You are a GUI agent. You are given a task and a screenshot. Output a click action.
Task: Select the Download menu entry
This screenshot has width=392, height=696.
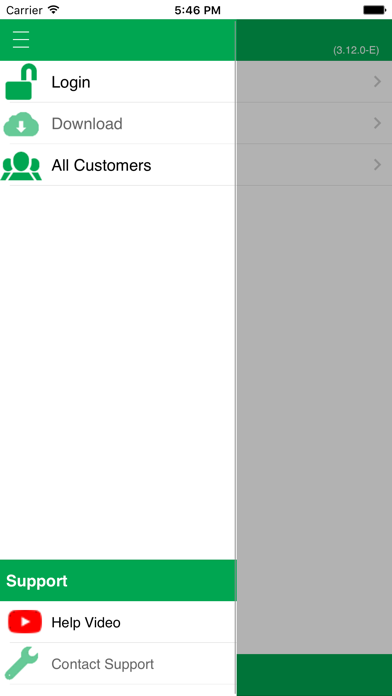[118, 123]
